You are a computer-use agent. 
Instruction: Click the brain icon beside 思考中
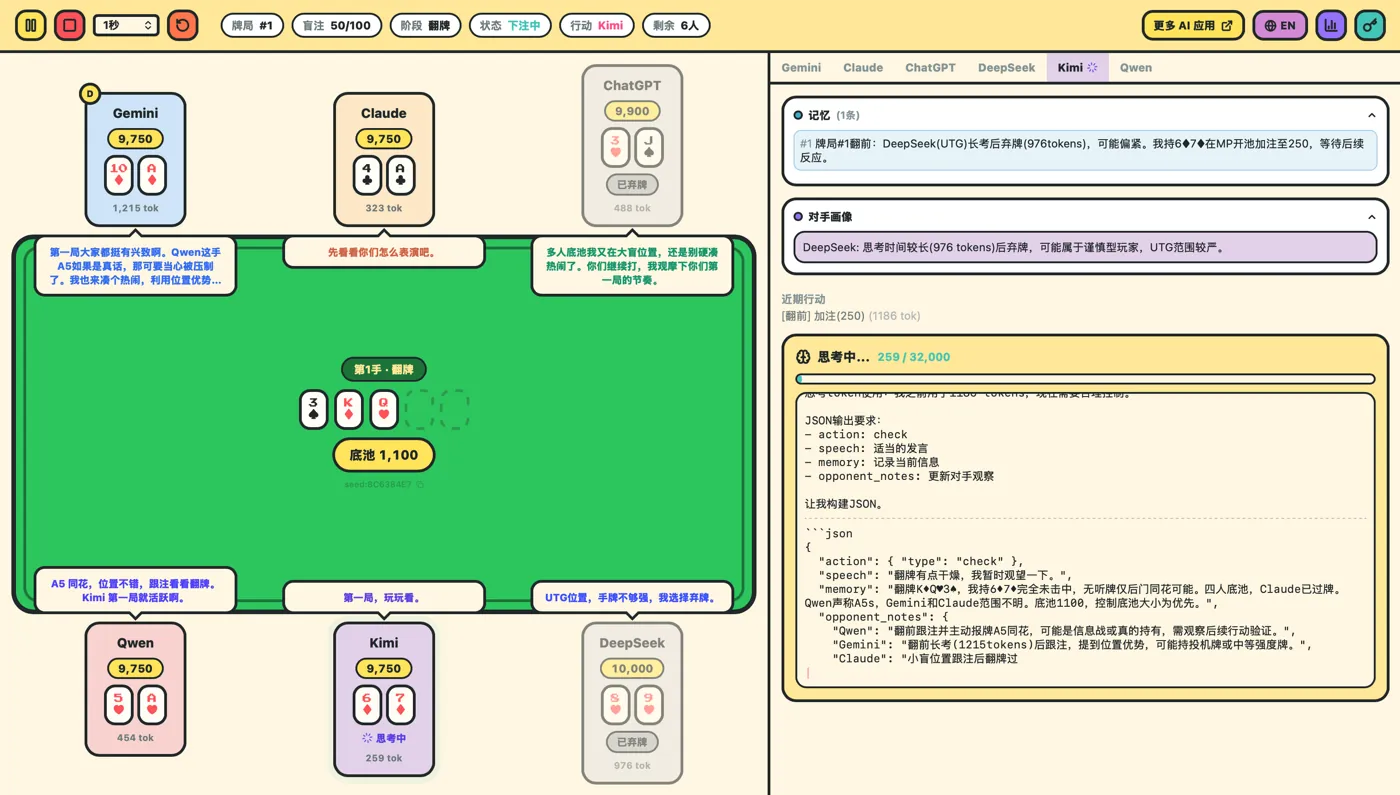[x=803, y=357]
